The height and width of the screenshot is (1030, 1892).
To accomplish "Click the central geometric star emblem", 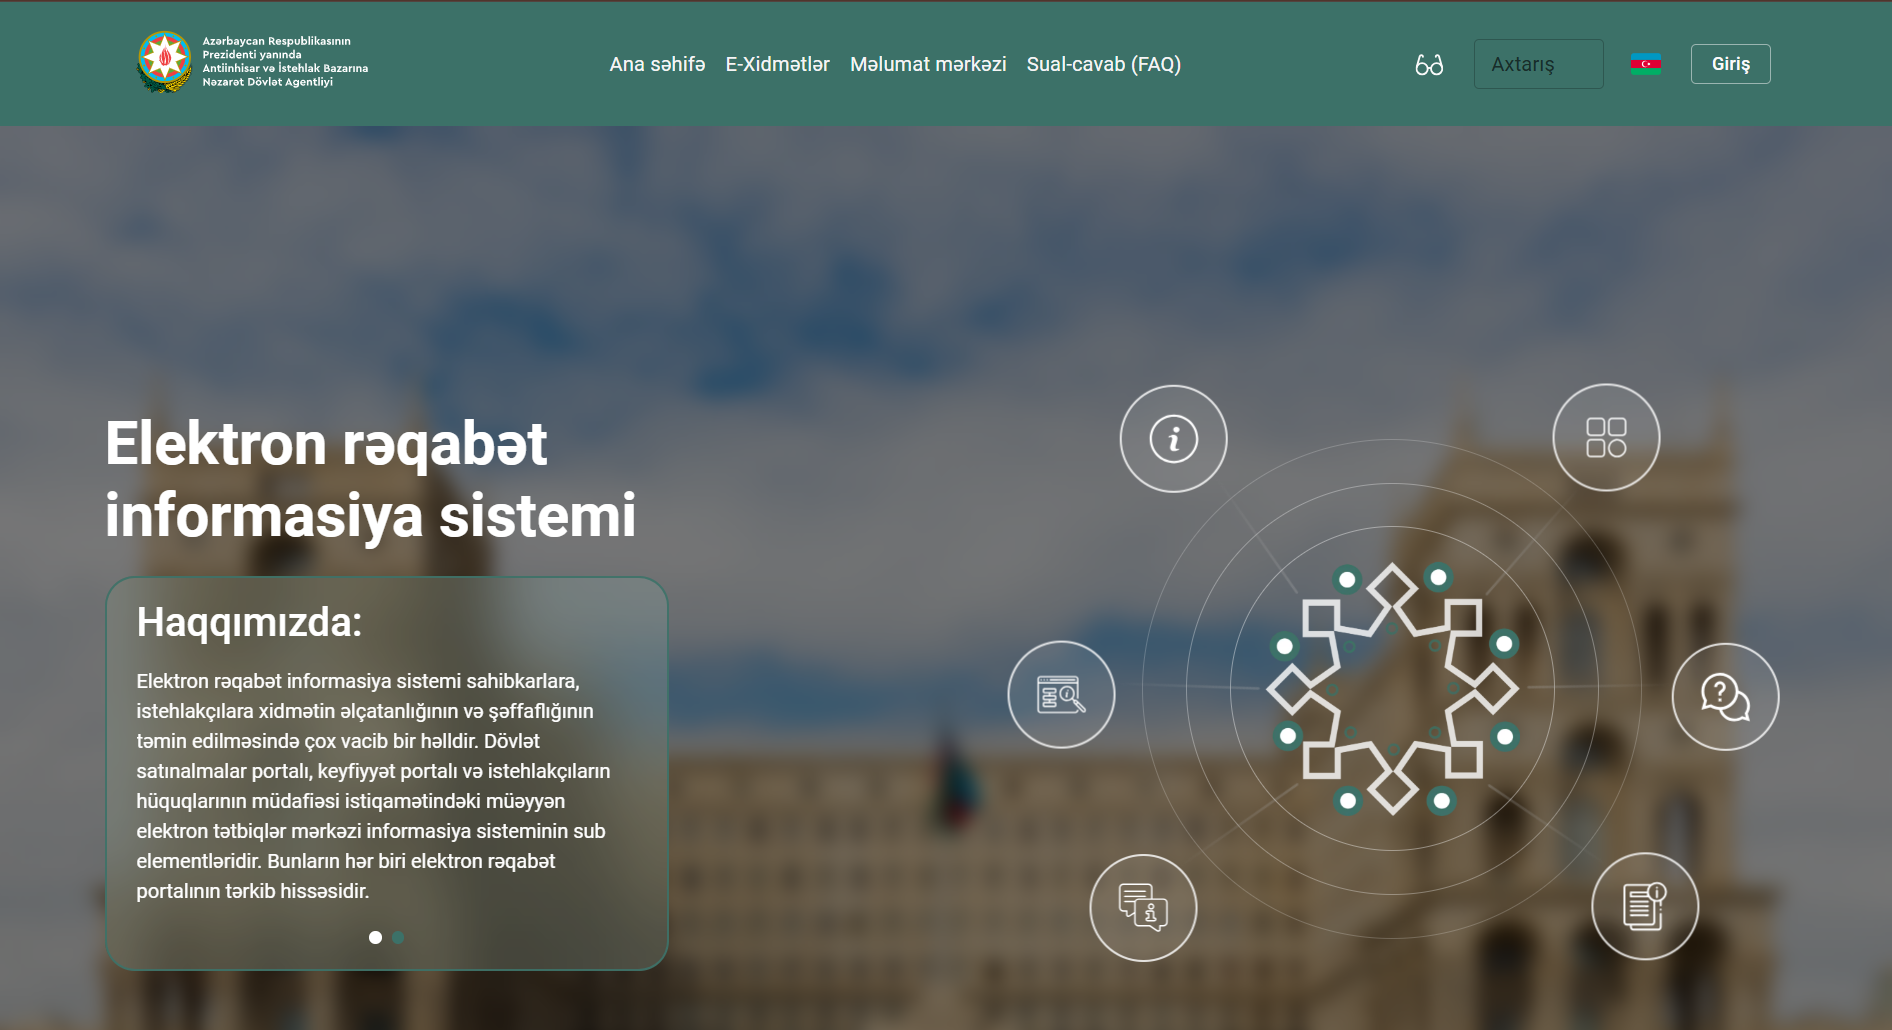I will [x=1392, y=689].
